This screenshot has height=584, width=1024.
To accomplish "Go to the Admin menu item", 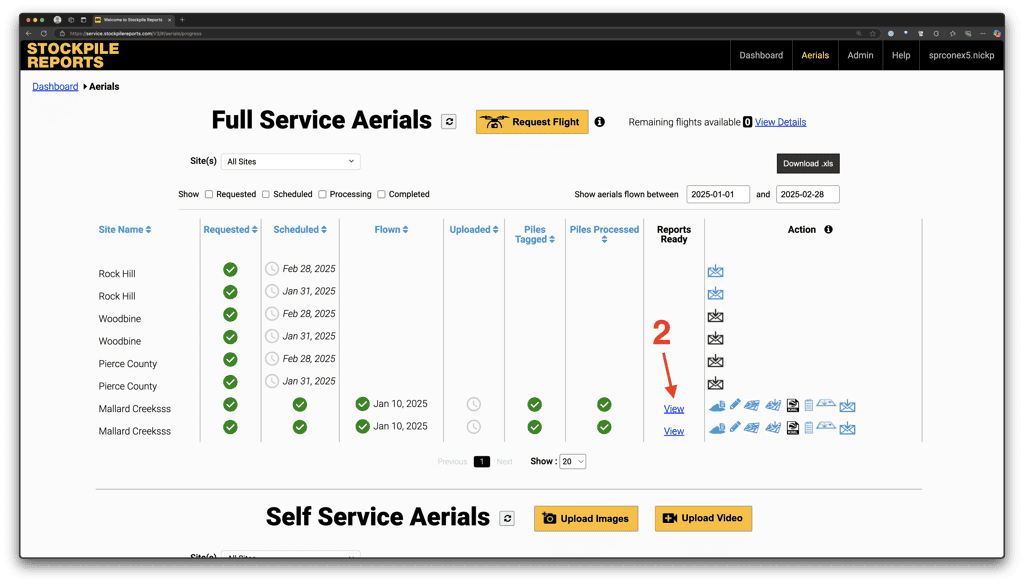I will (x=860, y=55).
